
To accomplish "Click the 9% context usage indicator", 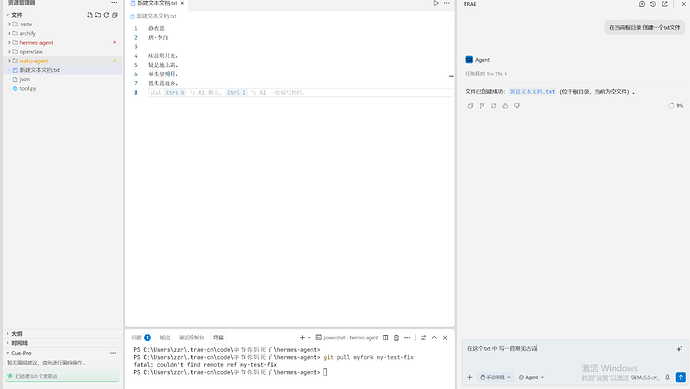I will [676, 106].
